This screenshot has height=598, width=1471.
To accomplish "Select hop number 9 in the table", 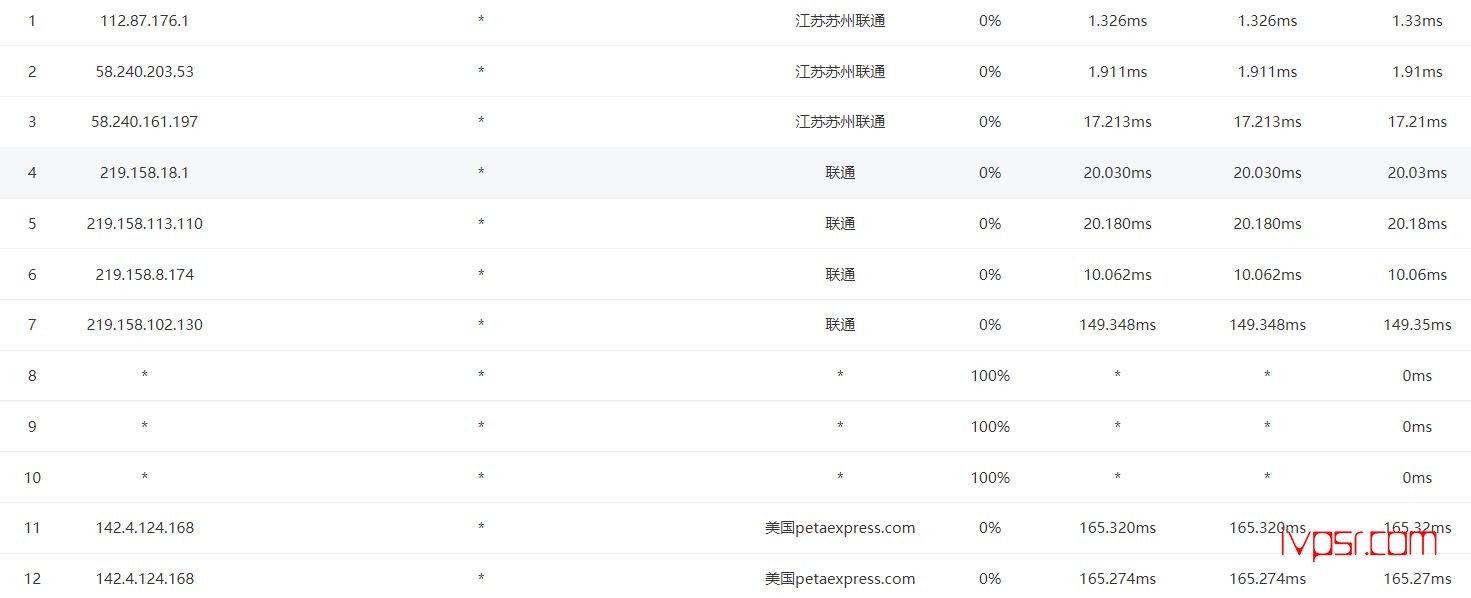I will 32,426.
